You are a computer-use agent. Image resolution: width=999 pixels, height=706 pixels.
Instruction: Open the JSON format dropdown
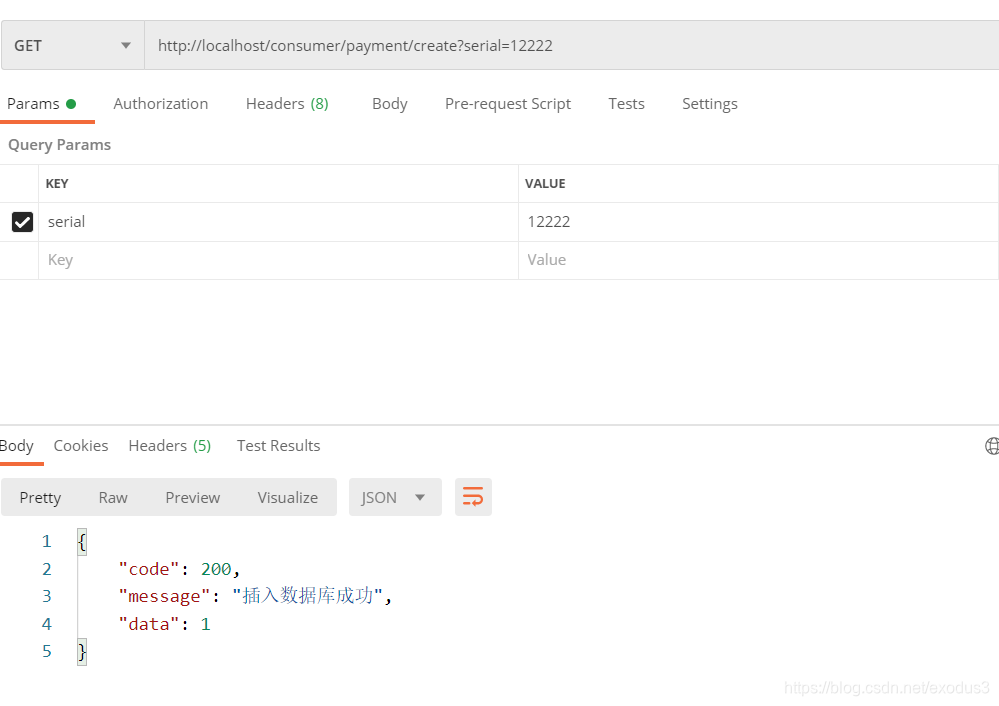pyautogui.click(x=395, y=497)
